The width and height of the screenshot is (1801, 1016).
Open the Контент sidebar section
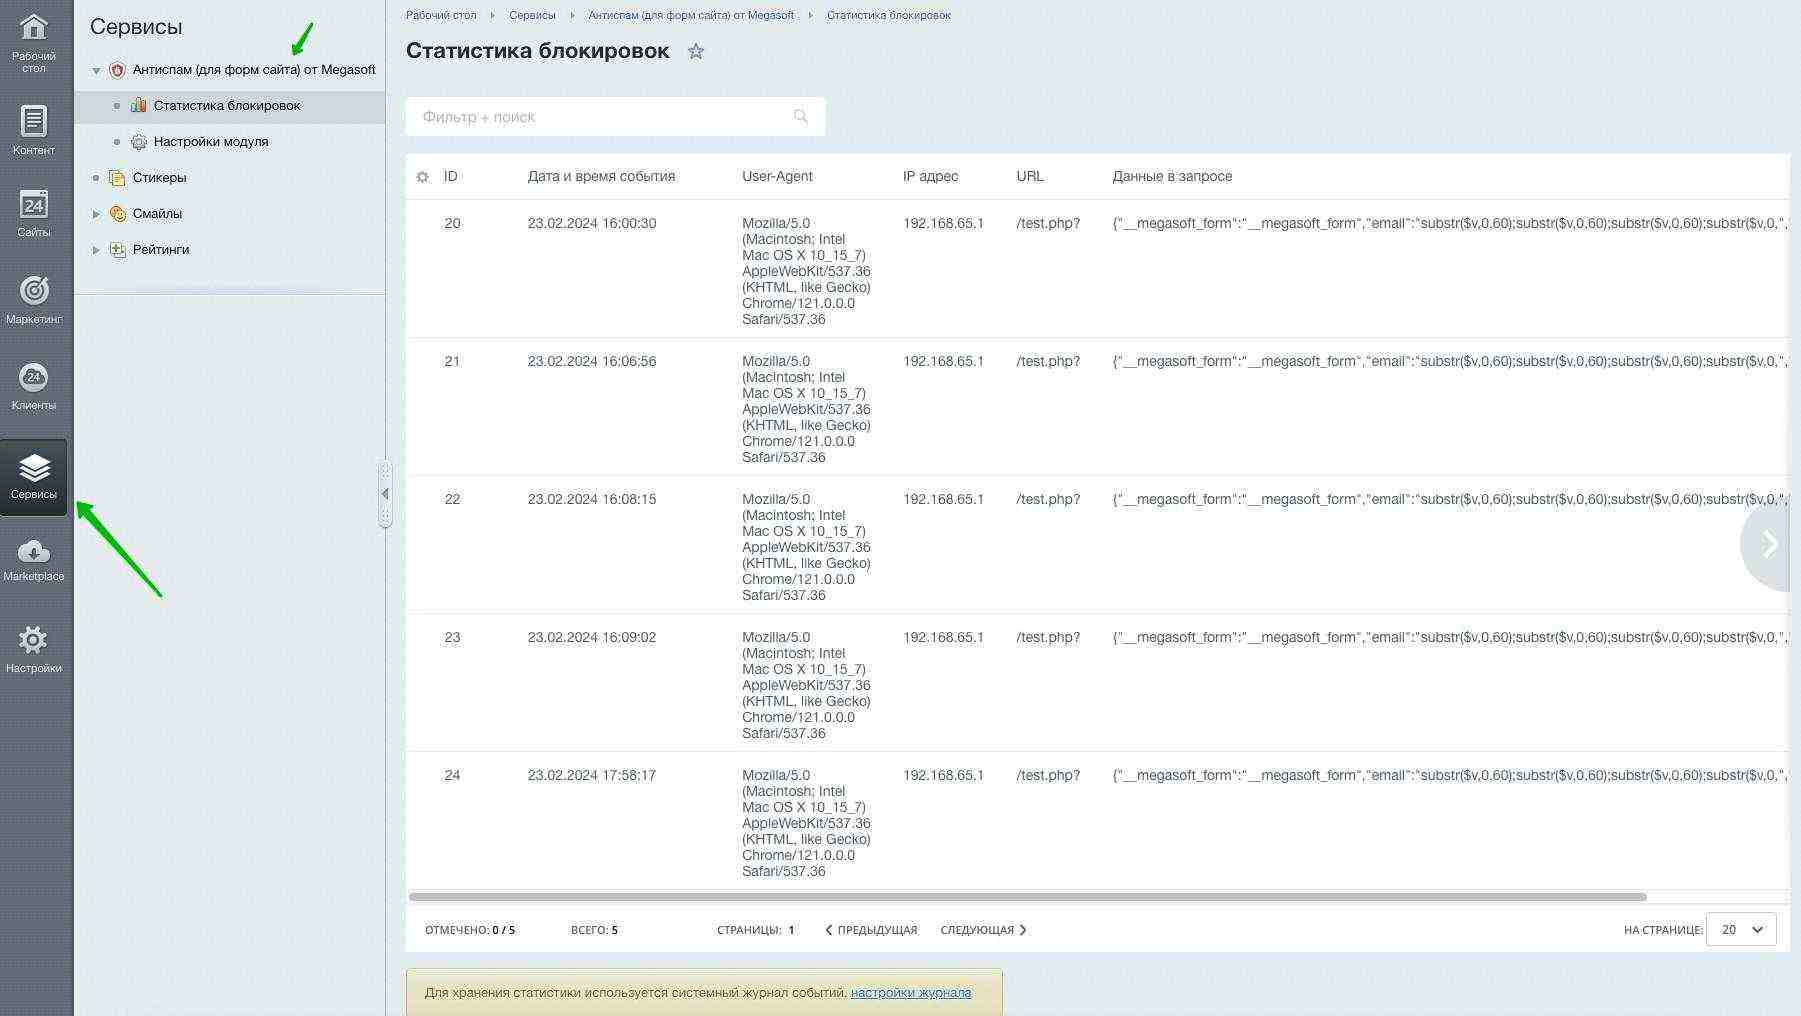pyautogui.click(x=34, y=130)
